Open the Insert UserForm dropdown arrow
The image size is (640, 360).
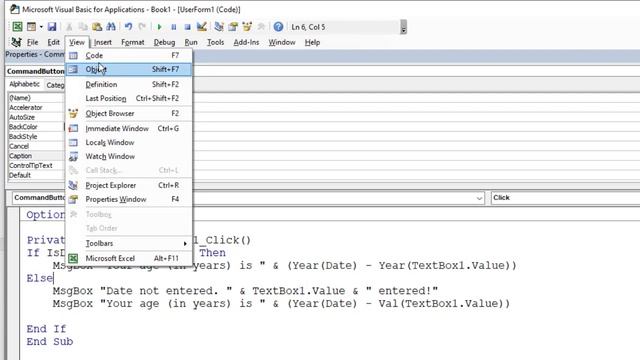point(41,27)
